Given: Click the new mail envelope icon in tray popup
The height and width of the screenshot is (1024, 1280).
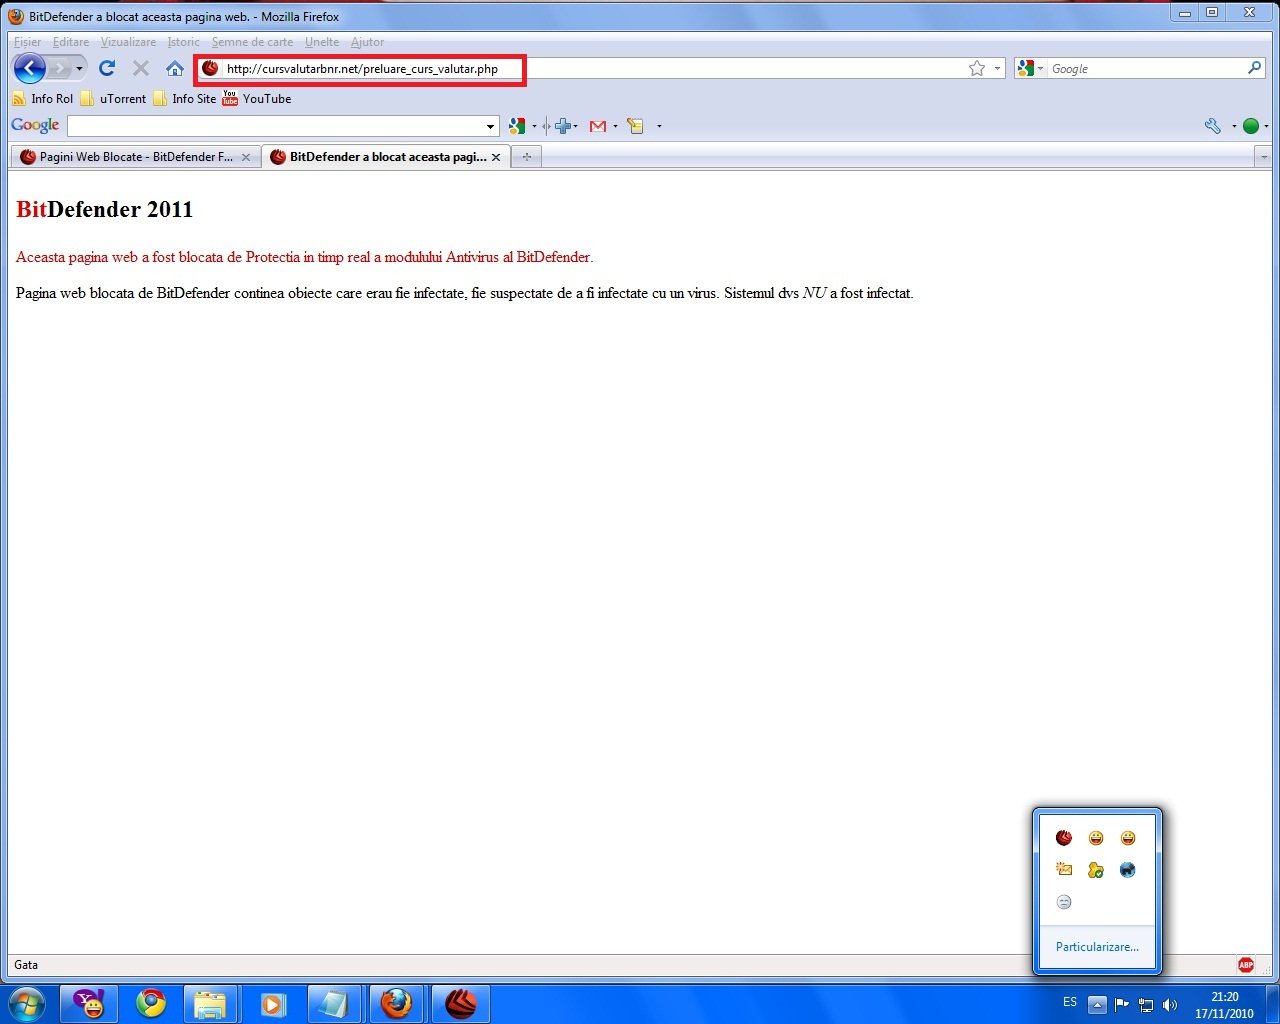Looking at the screenshot, I should point(1064,870).
